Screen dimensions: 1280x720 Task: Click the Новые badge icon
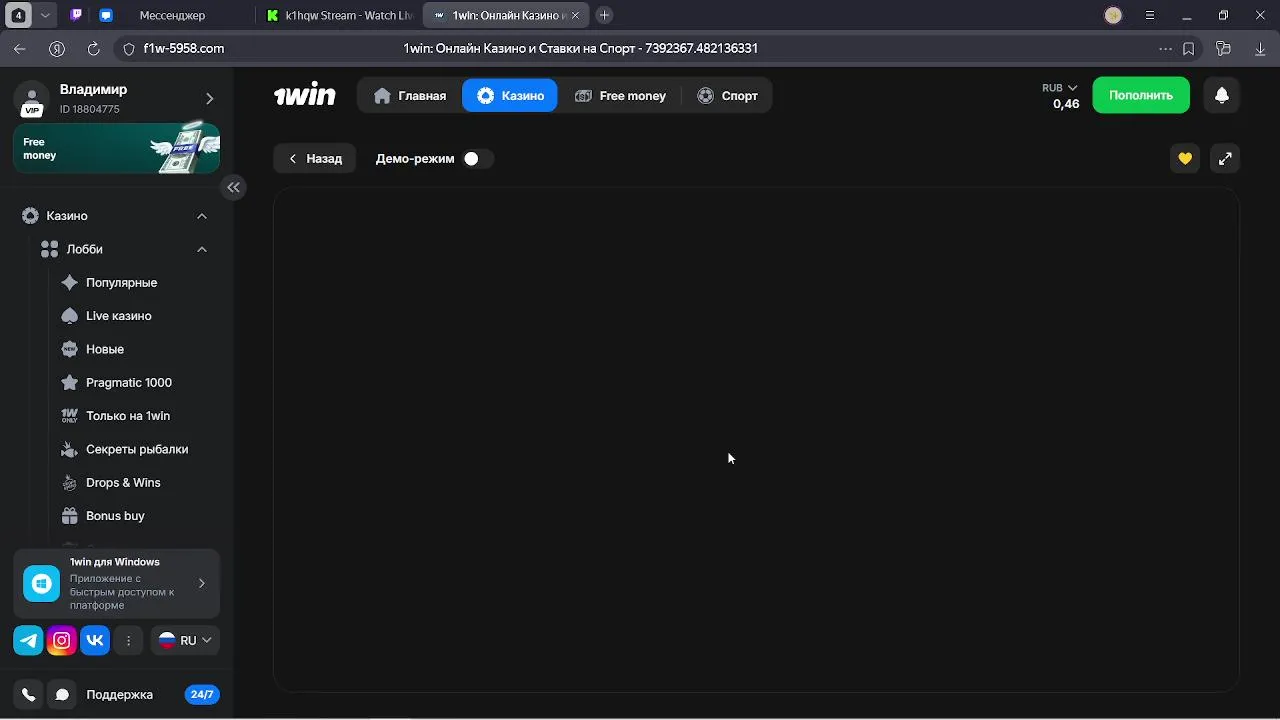pyautogui.click(x=69, y=349)
